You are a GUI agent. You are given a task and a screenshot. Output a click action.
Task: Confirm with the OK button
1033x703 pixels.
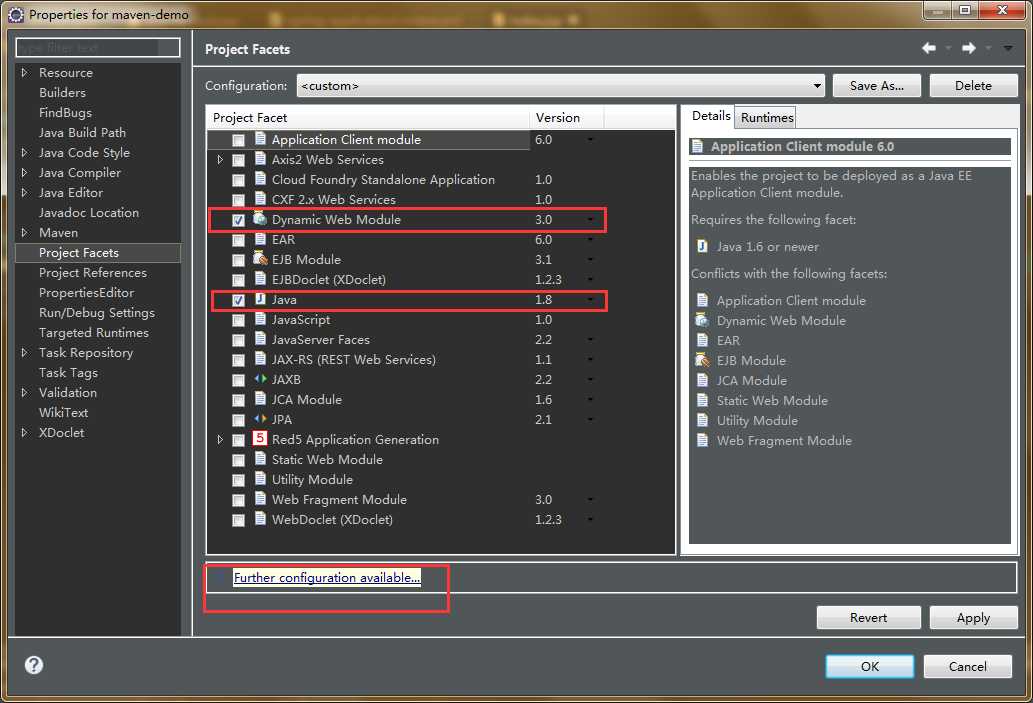[870, 666]
